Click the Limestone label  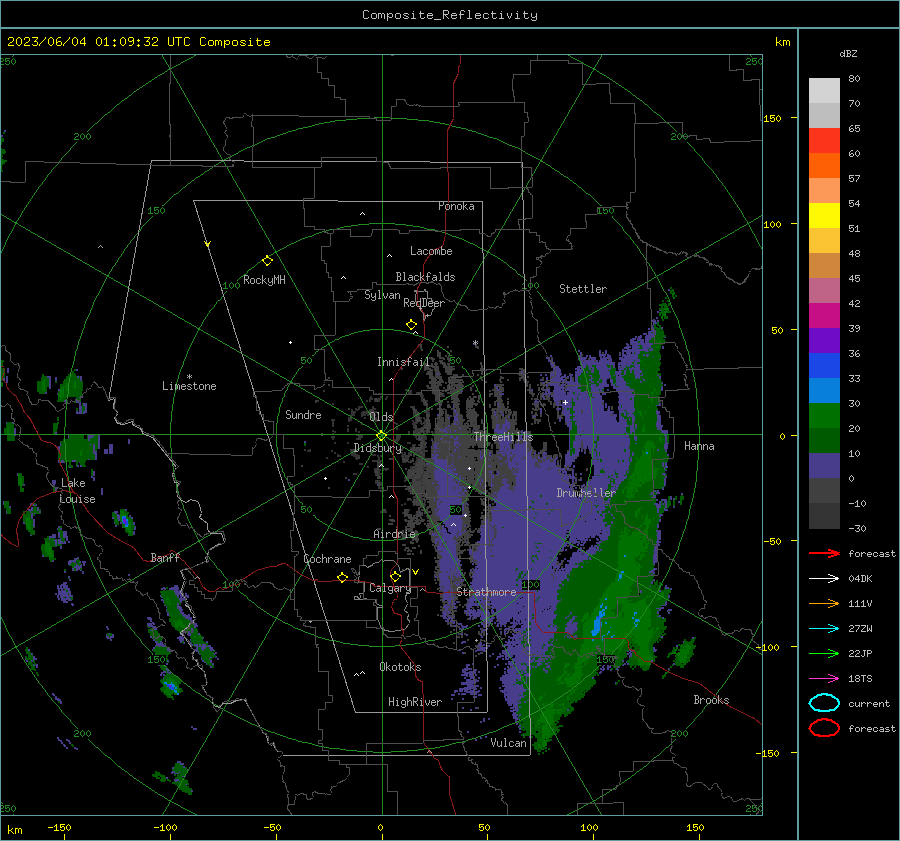point(189,386)
